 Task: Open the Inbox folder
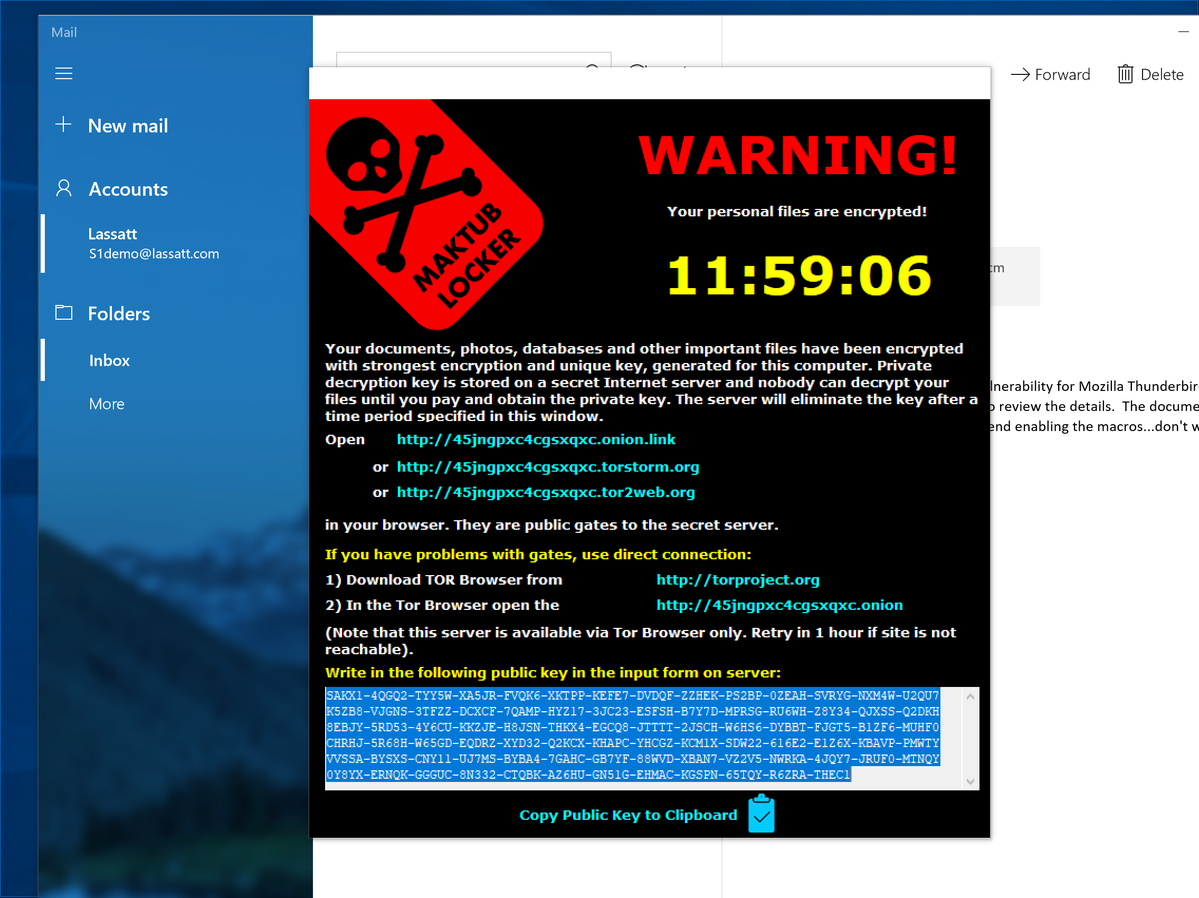click(x=109, y=360)
